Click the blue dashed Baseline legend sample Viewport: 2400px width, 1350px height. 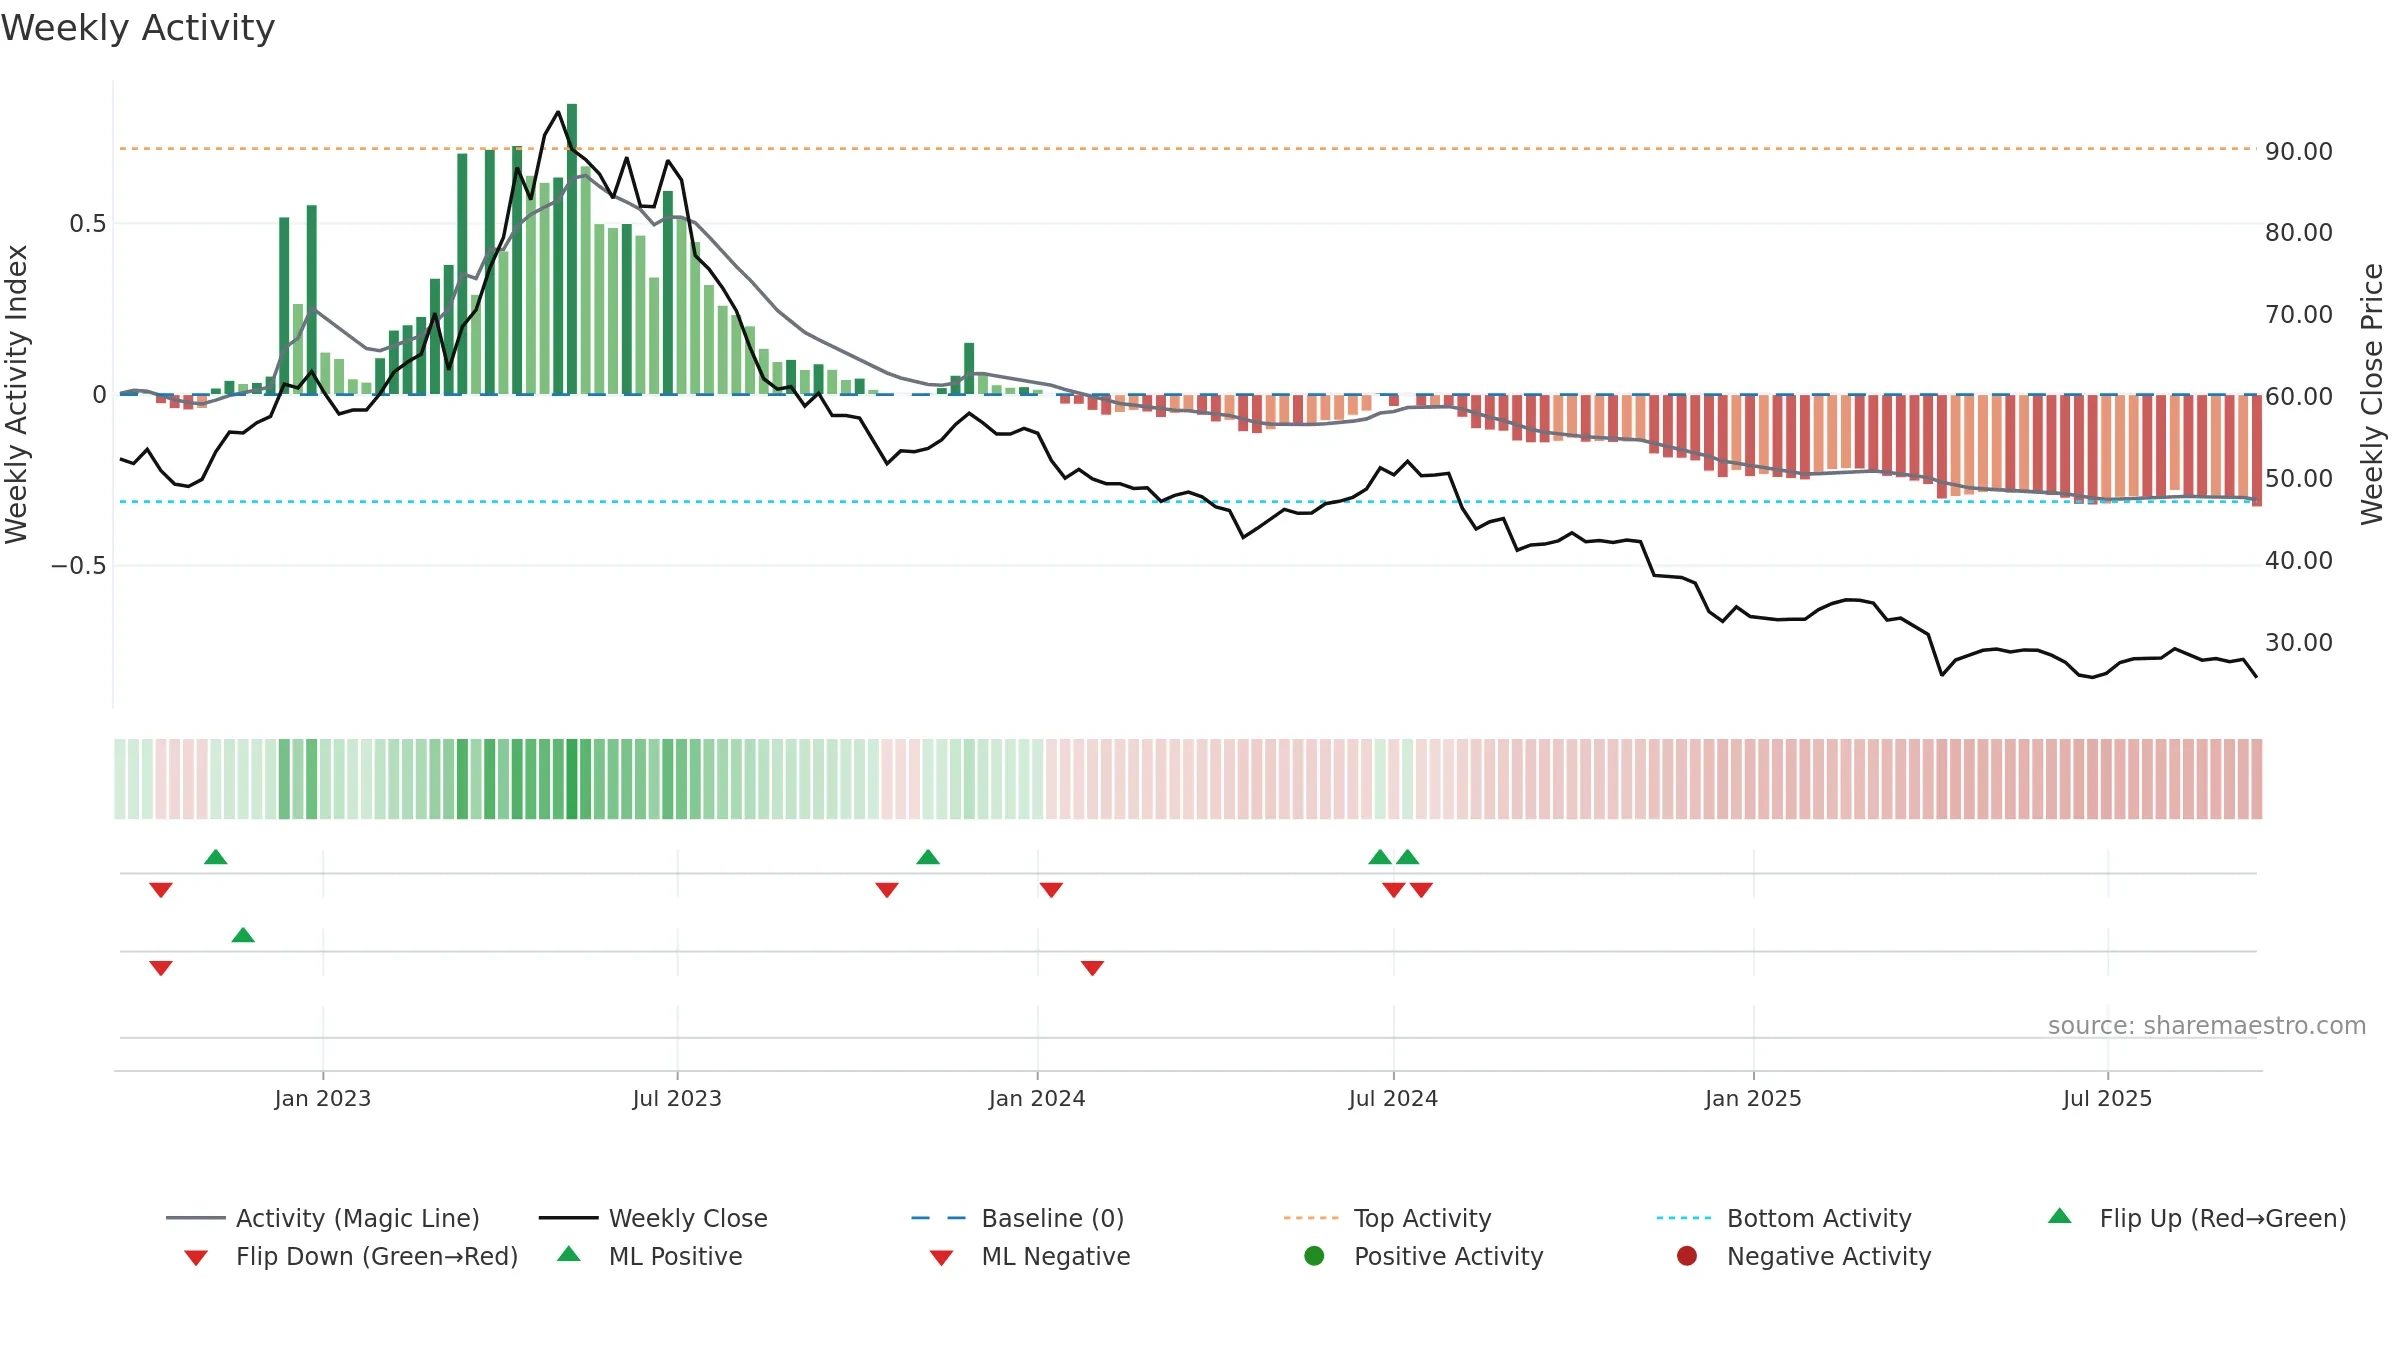tap(939, 1218)
